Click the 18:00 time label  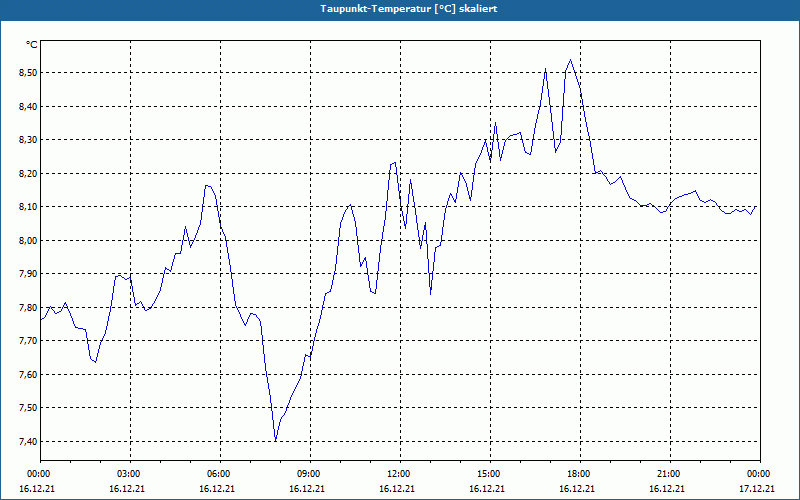[577, 474]
